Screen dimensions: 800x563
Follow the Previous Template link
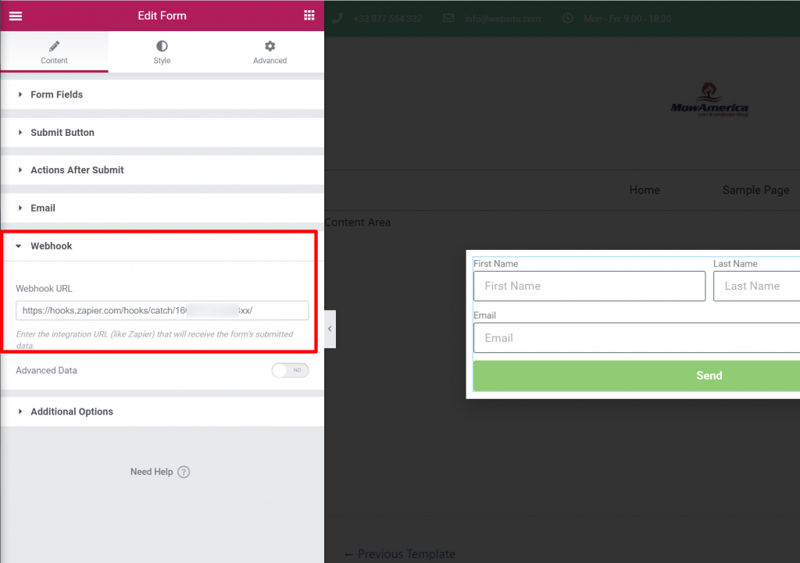click(x=400, y=554)
